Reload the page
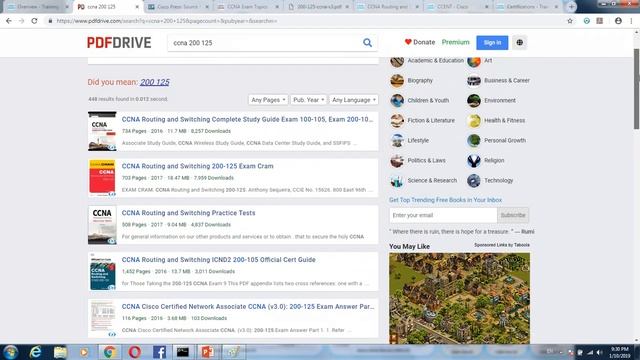640x360 pixels. [x=34, y=21]
